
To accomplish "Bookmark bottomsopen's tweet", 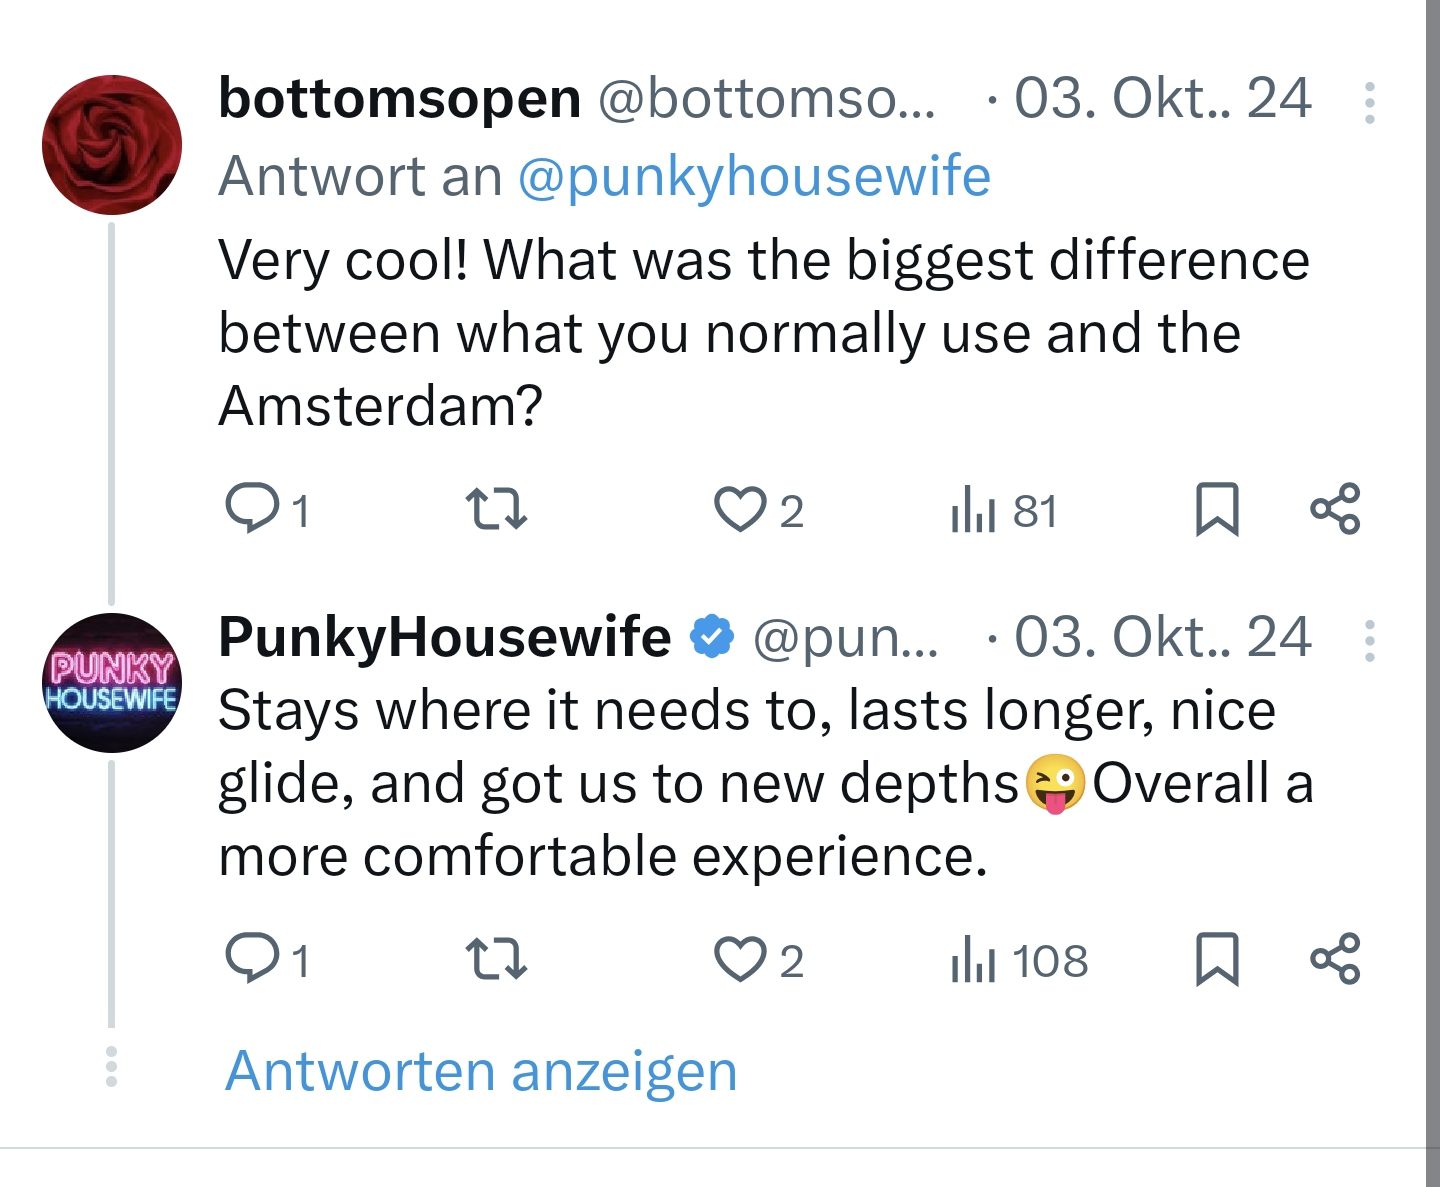I will point(1217,509).
